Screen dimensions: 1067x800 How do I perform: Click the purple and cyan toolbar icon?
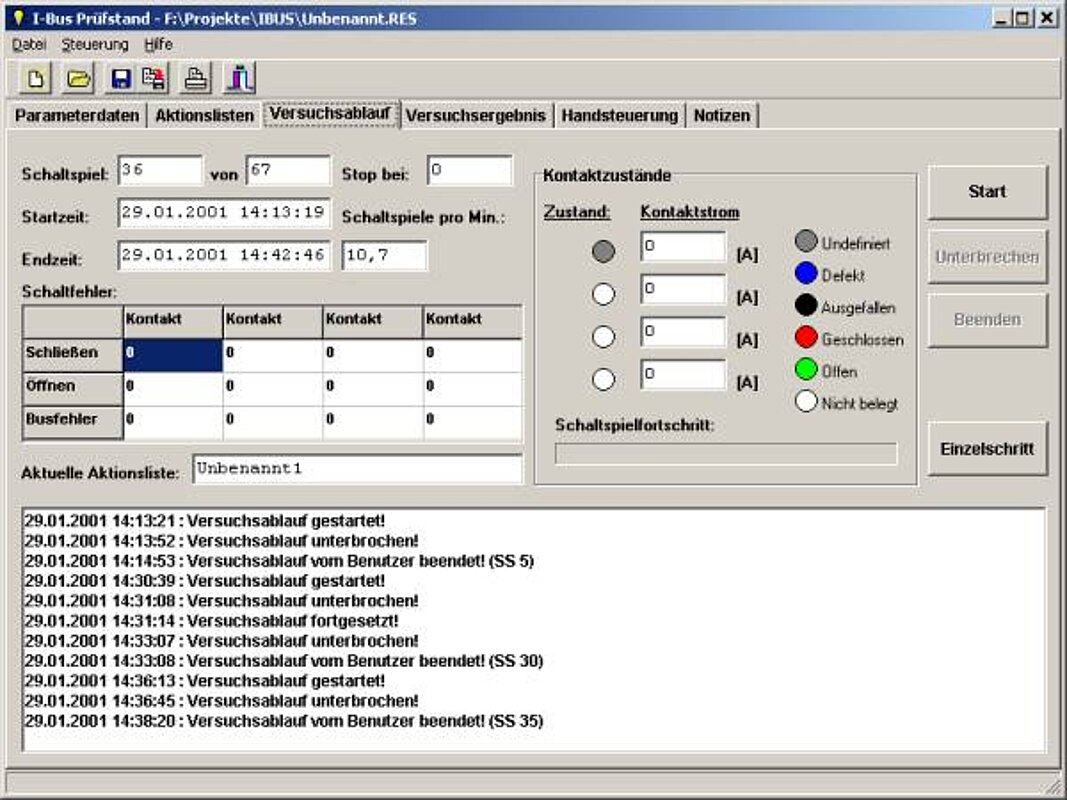[240, 79]
